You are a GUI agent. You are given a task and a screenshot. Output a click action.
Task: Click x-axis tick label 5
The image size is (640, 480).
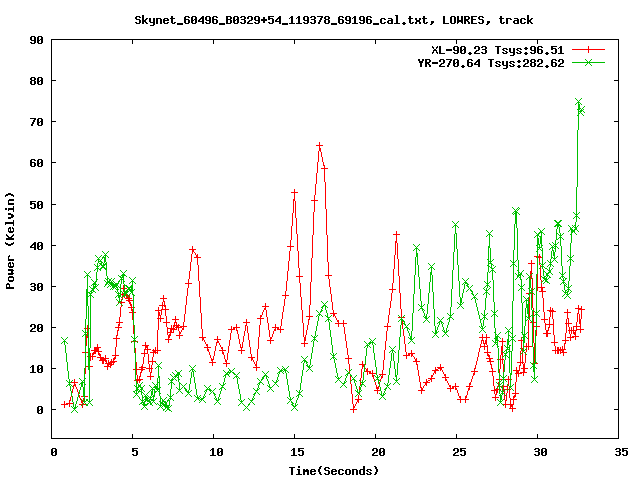click(x=134, y=452)
